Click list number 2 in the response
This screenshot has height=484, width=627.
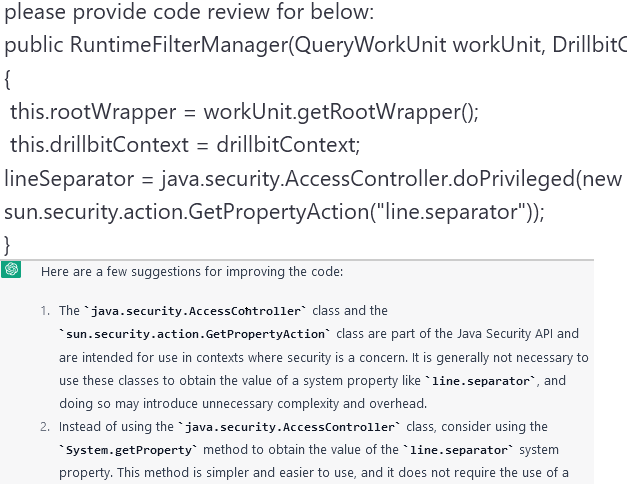point(46,427)
